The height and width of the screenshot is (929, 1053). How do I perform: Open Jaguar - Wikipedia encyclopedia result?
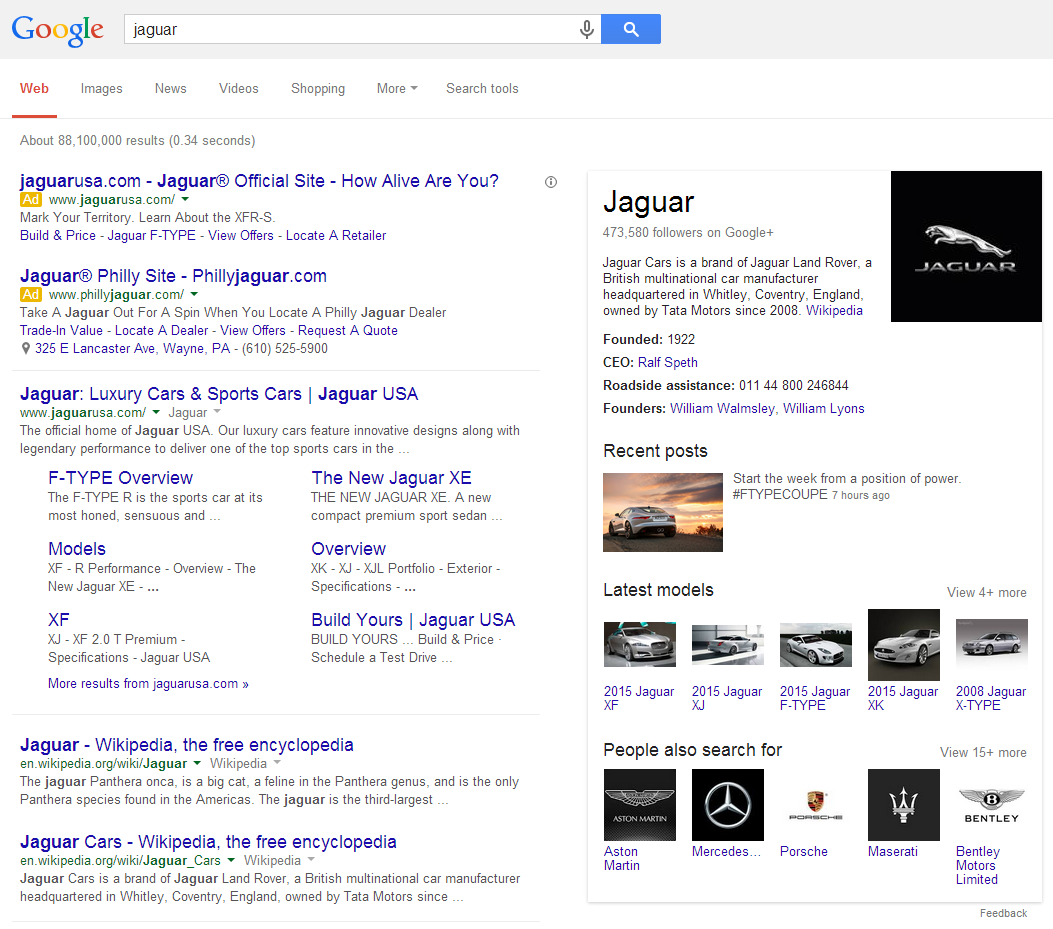pos(187,745)
